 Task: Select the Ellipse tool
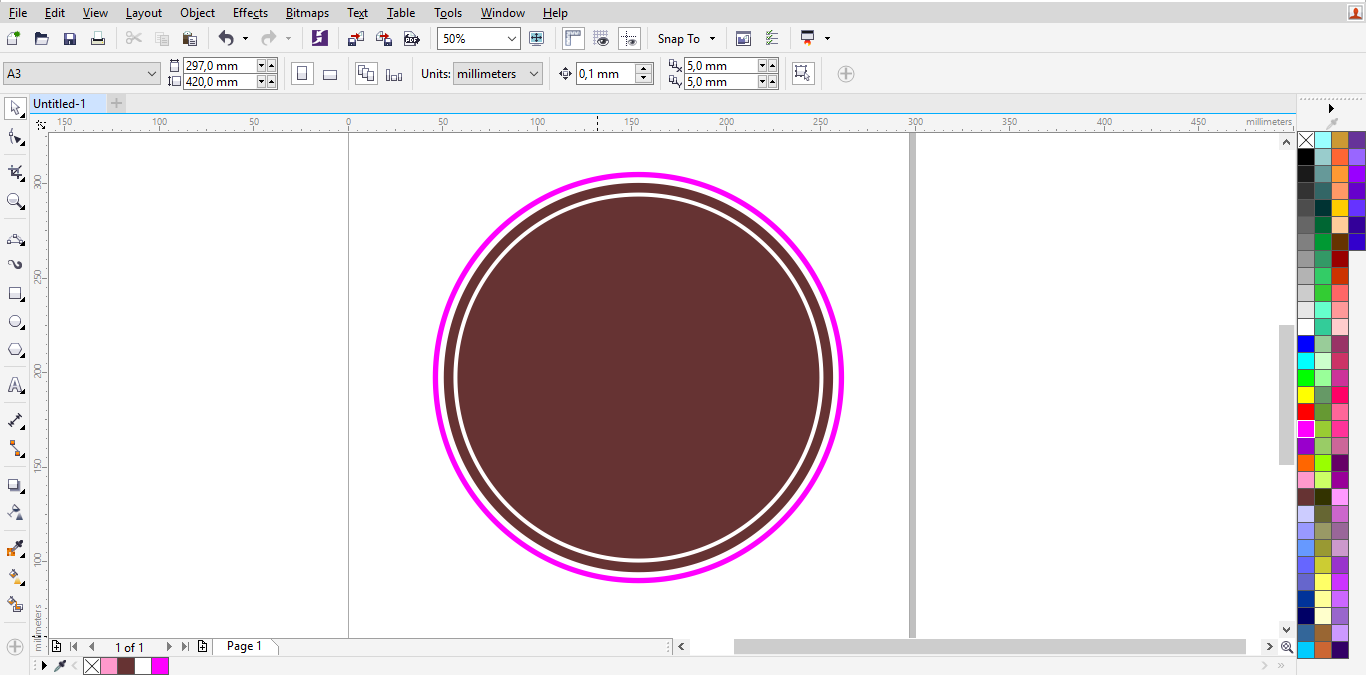[x=15, y=321]
